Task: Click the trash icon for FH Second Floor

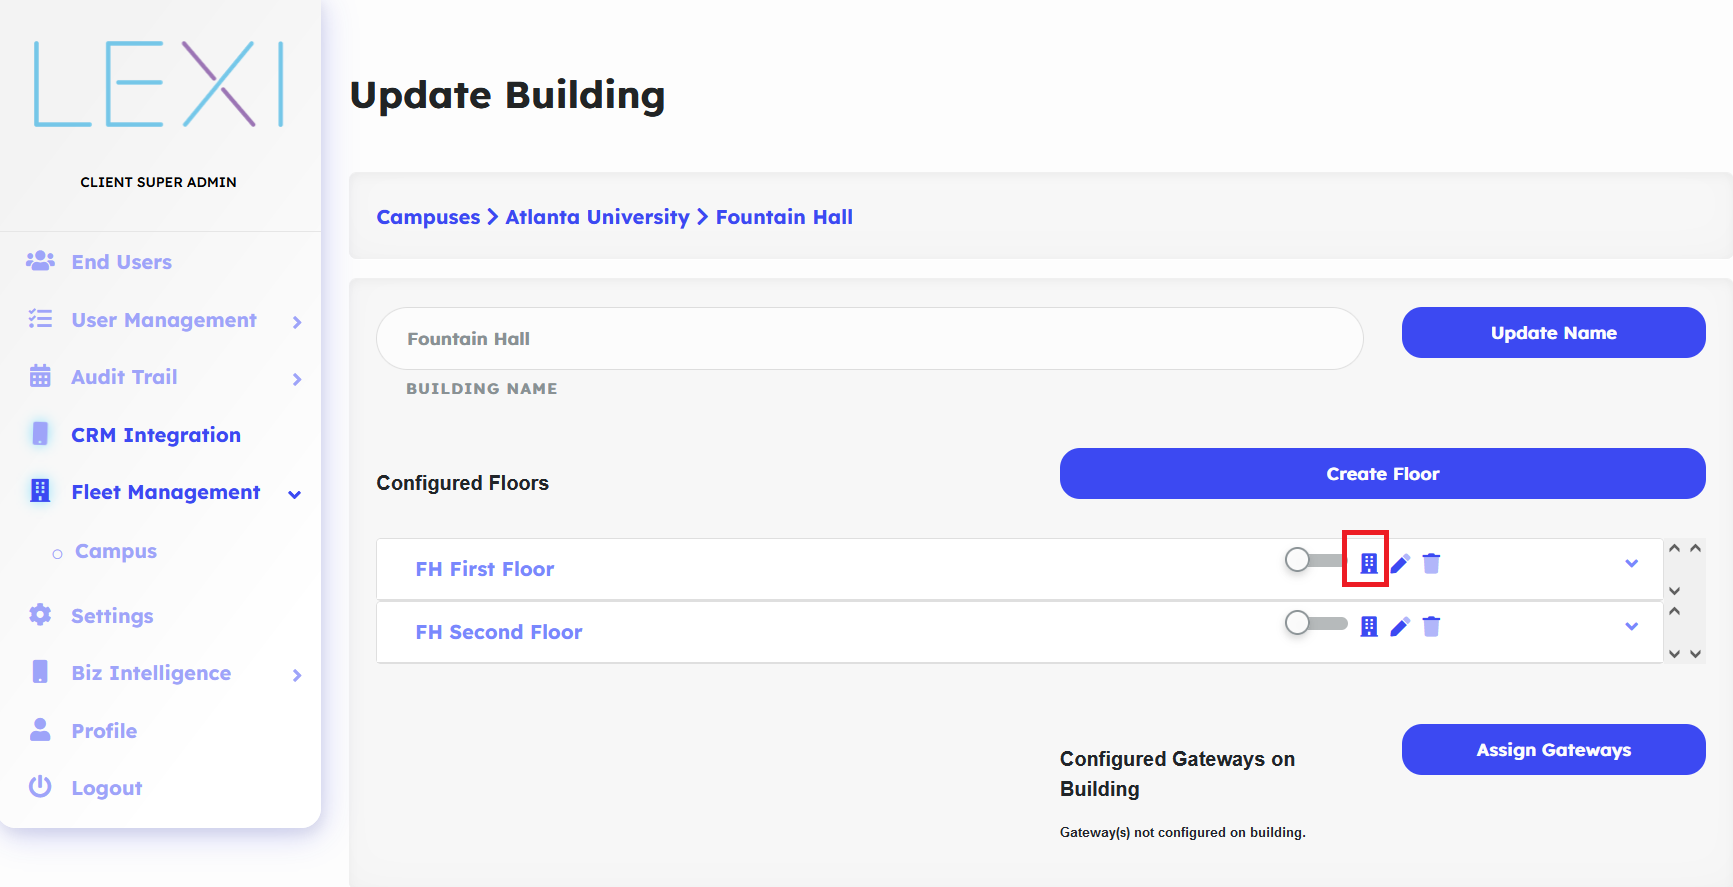Action: (1432, 627)
